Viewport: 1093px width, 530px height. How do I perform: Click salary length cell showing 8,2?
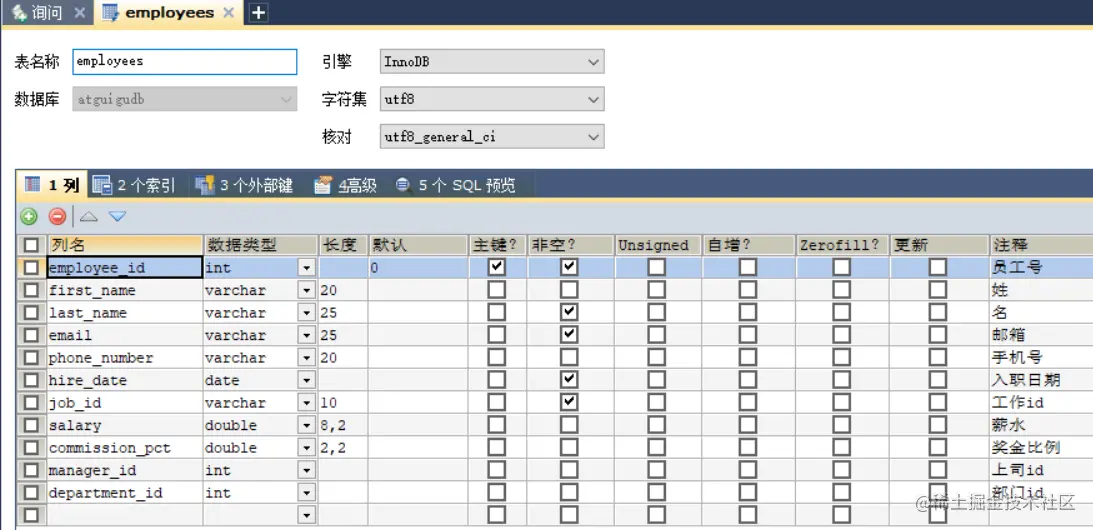click(x=343, y=425)
